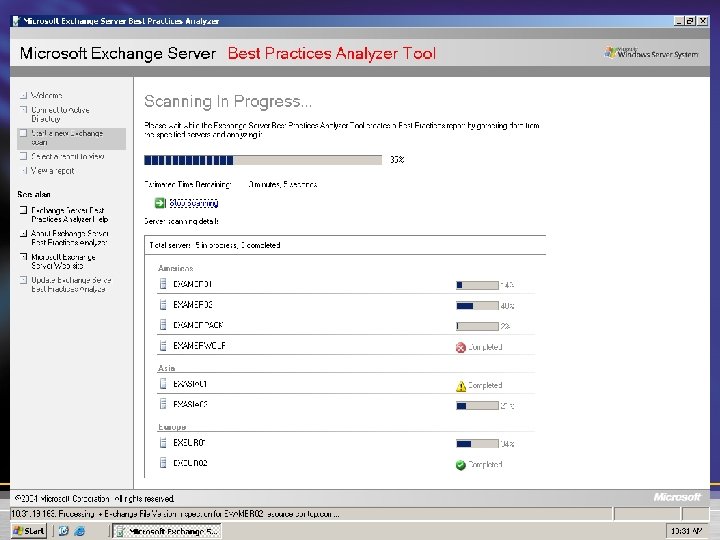Select the EXAMERWOLF server name

click(x=199, y=346)
